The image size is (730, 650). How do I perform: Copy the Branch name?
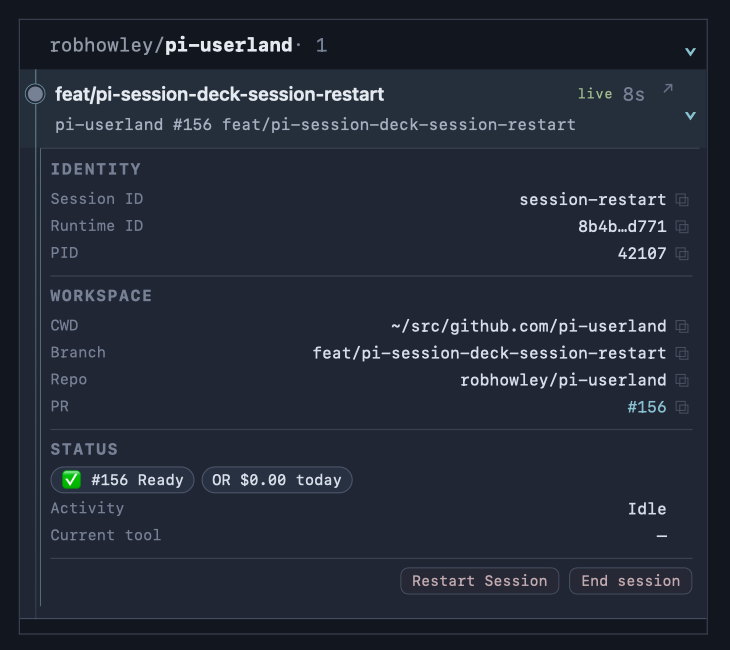click(682, 353)
